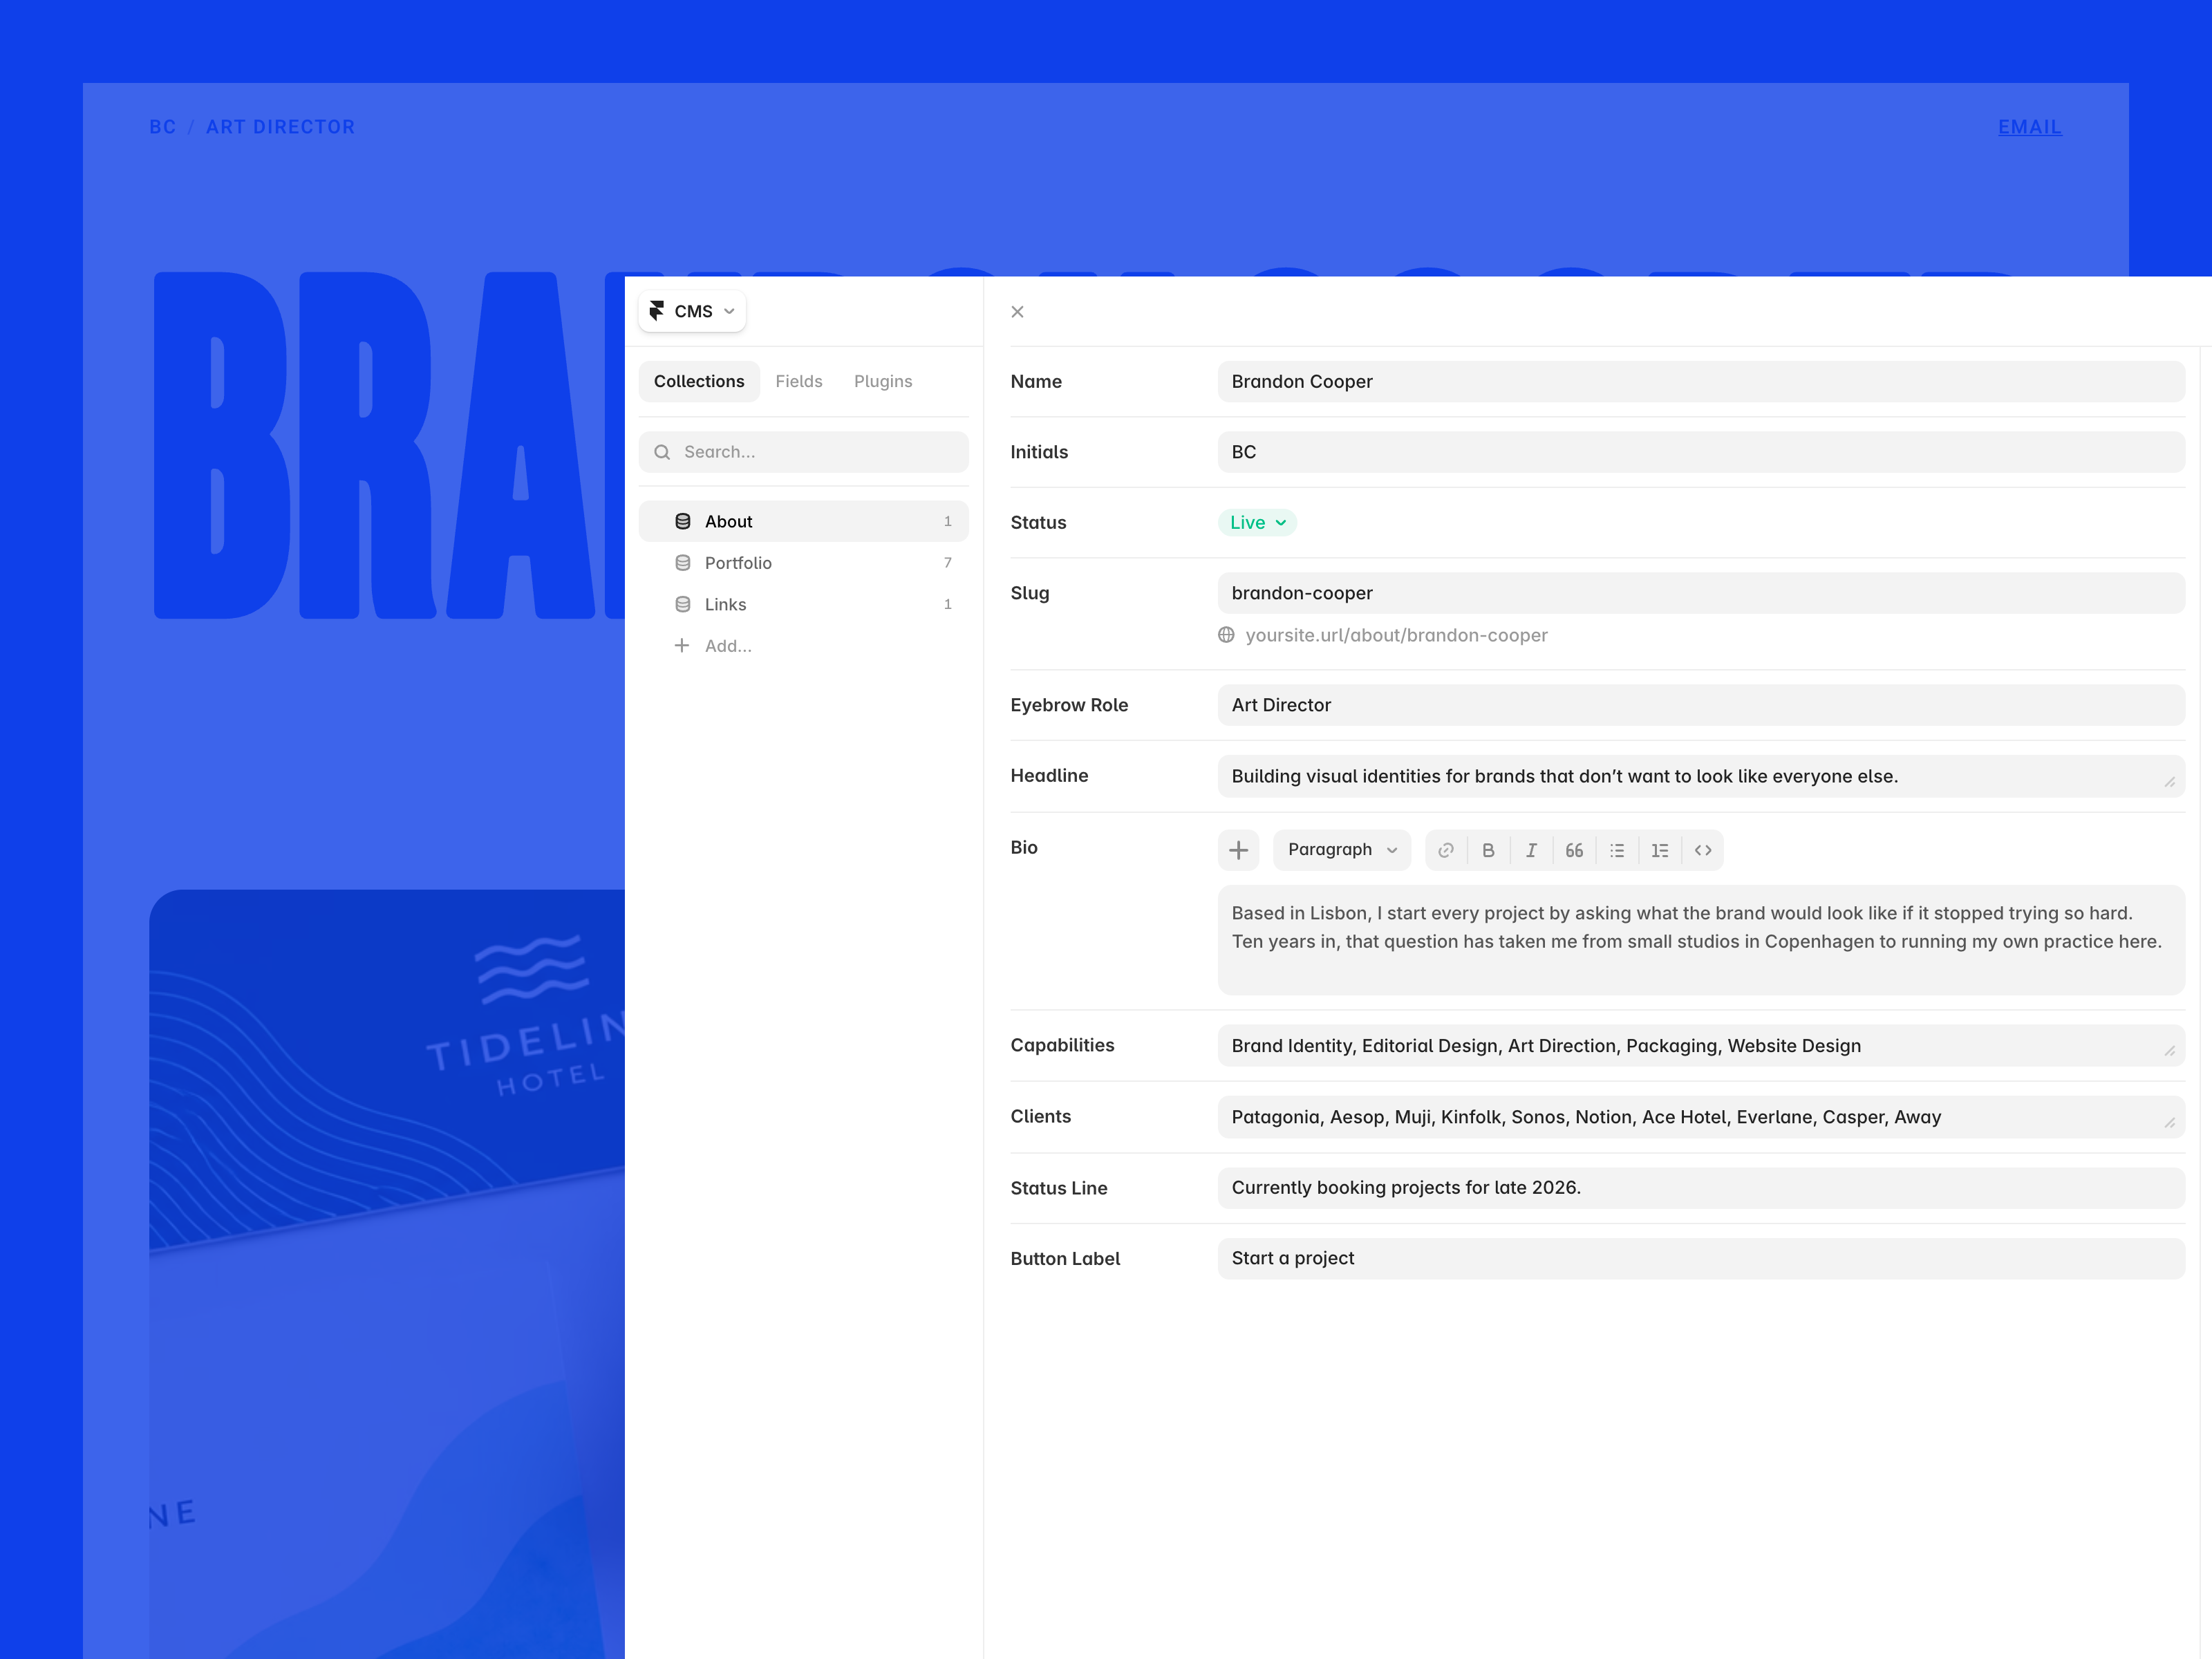Viewport: 2212px width, 1659px height.
Task: Edit the Button Label field
Action: 1701,1258
